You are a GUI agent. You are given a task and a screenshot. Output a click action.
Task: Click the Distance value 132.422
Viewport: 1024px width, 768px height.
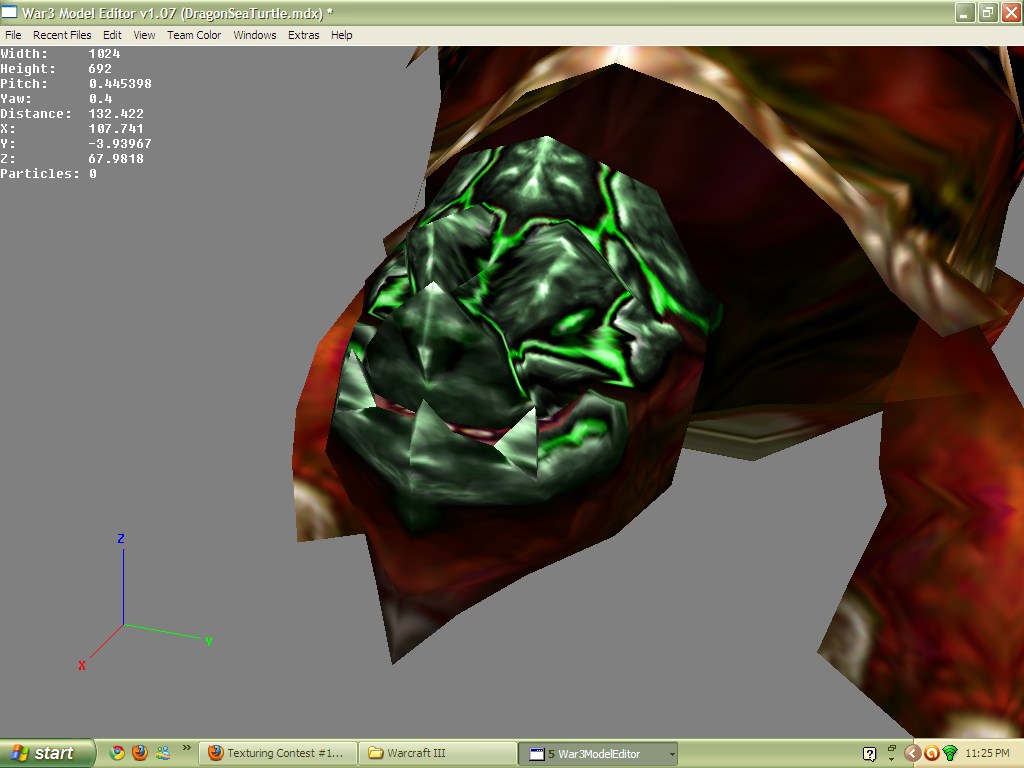point(116,114)
